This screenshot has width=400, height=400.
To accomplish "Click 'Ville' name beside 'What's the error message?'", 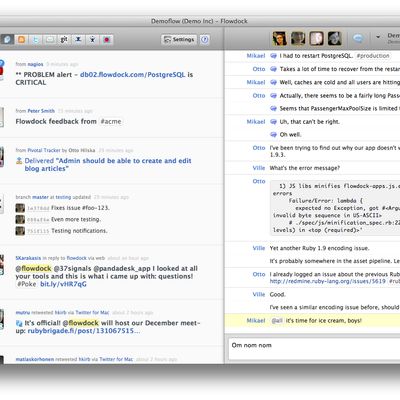I will (259, 168).
